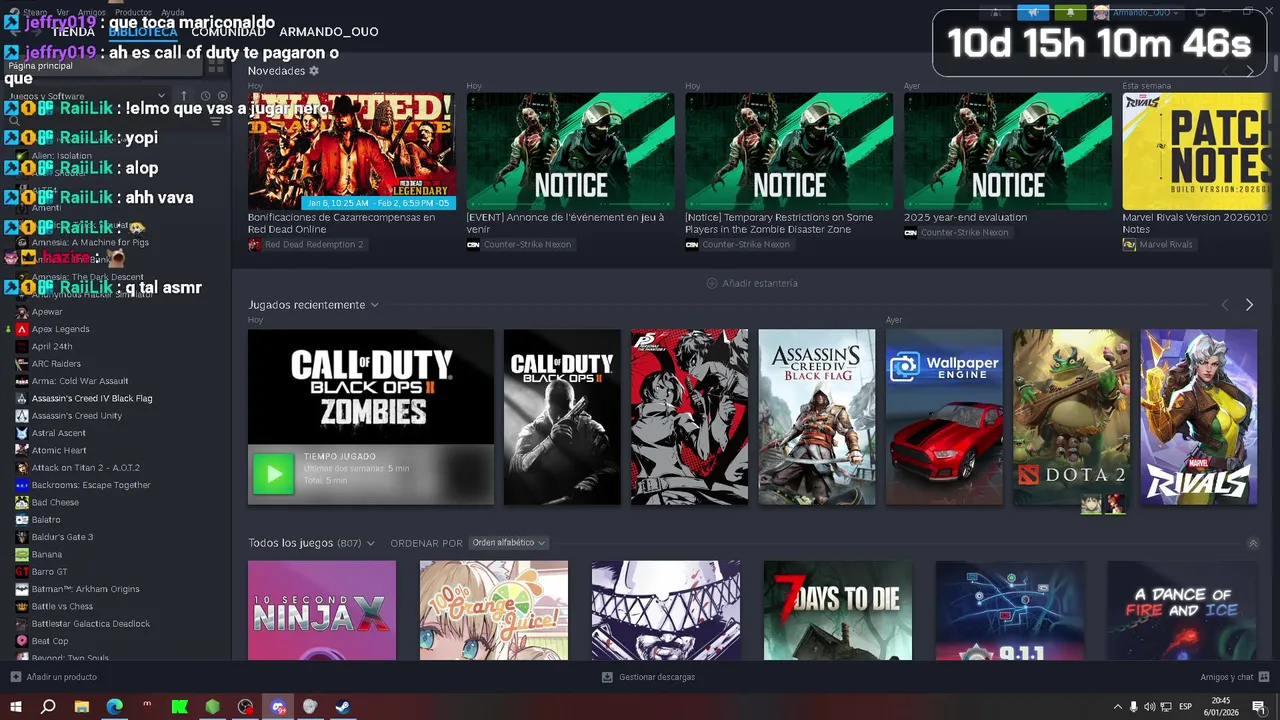Open Novedades settings gear
1280x720 pixels.
[x=314, y=71]
